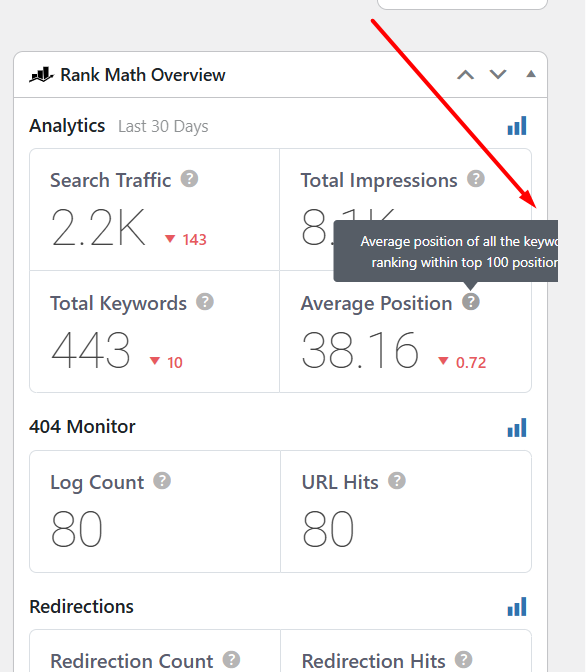Image resolution: width=586 pixels, height=672 pixels.
Task: Click the Average position tooltip
Action: click(446, 251)
